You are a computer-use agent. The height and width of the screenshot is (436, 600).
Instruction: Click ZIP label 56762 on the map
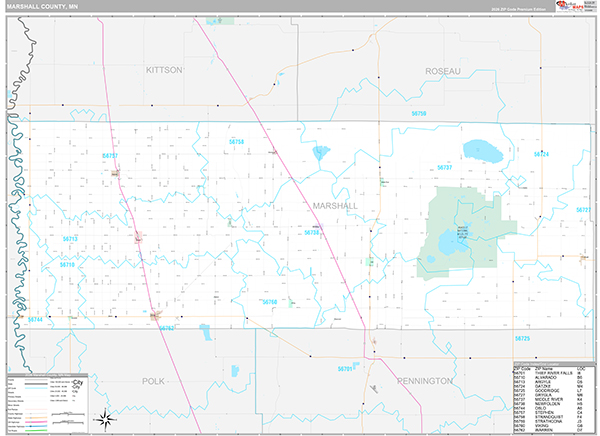166,328
